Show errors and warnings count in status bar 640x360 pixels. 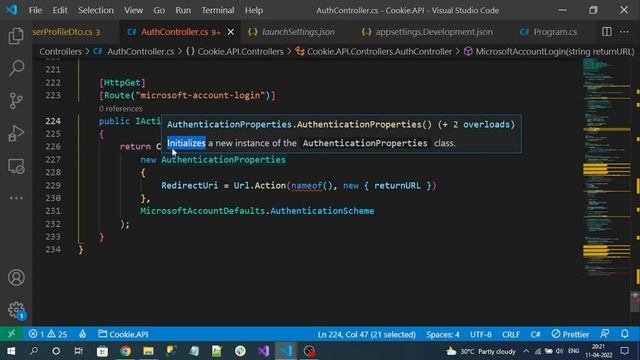pos(47,334)
